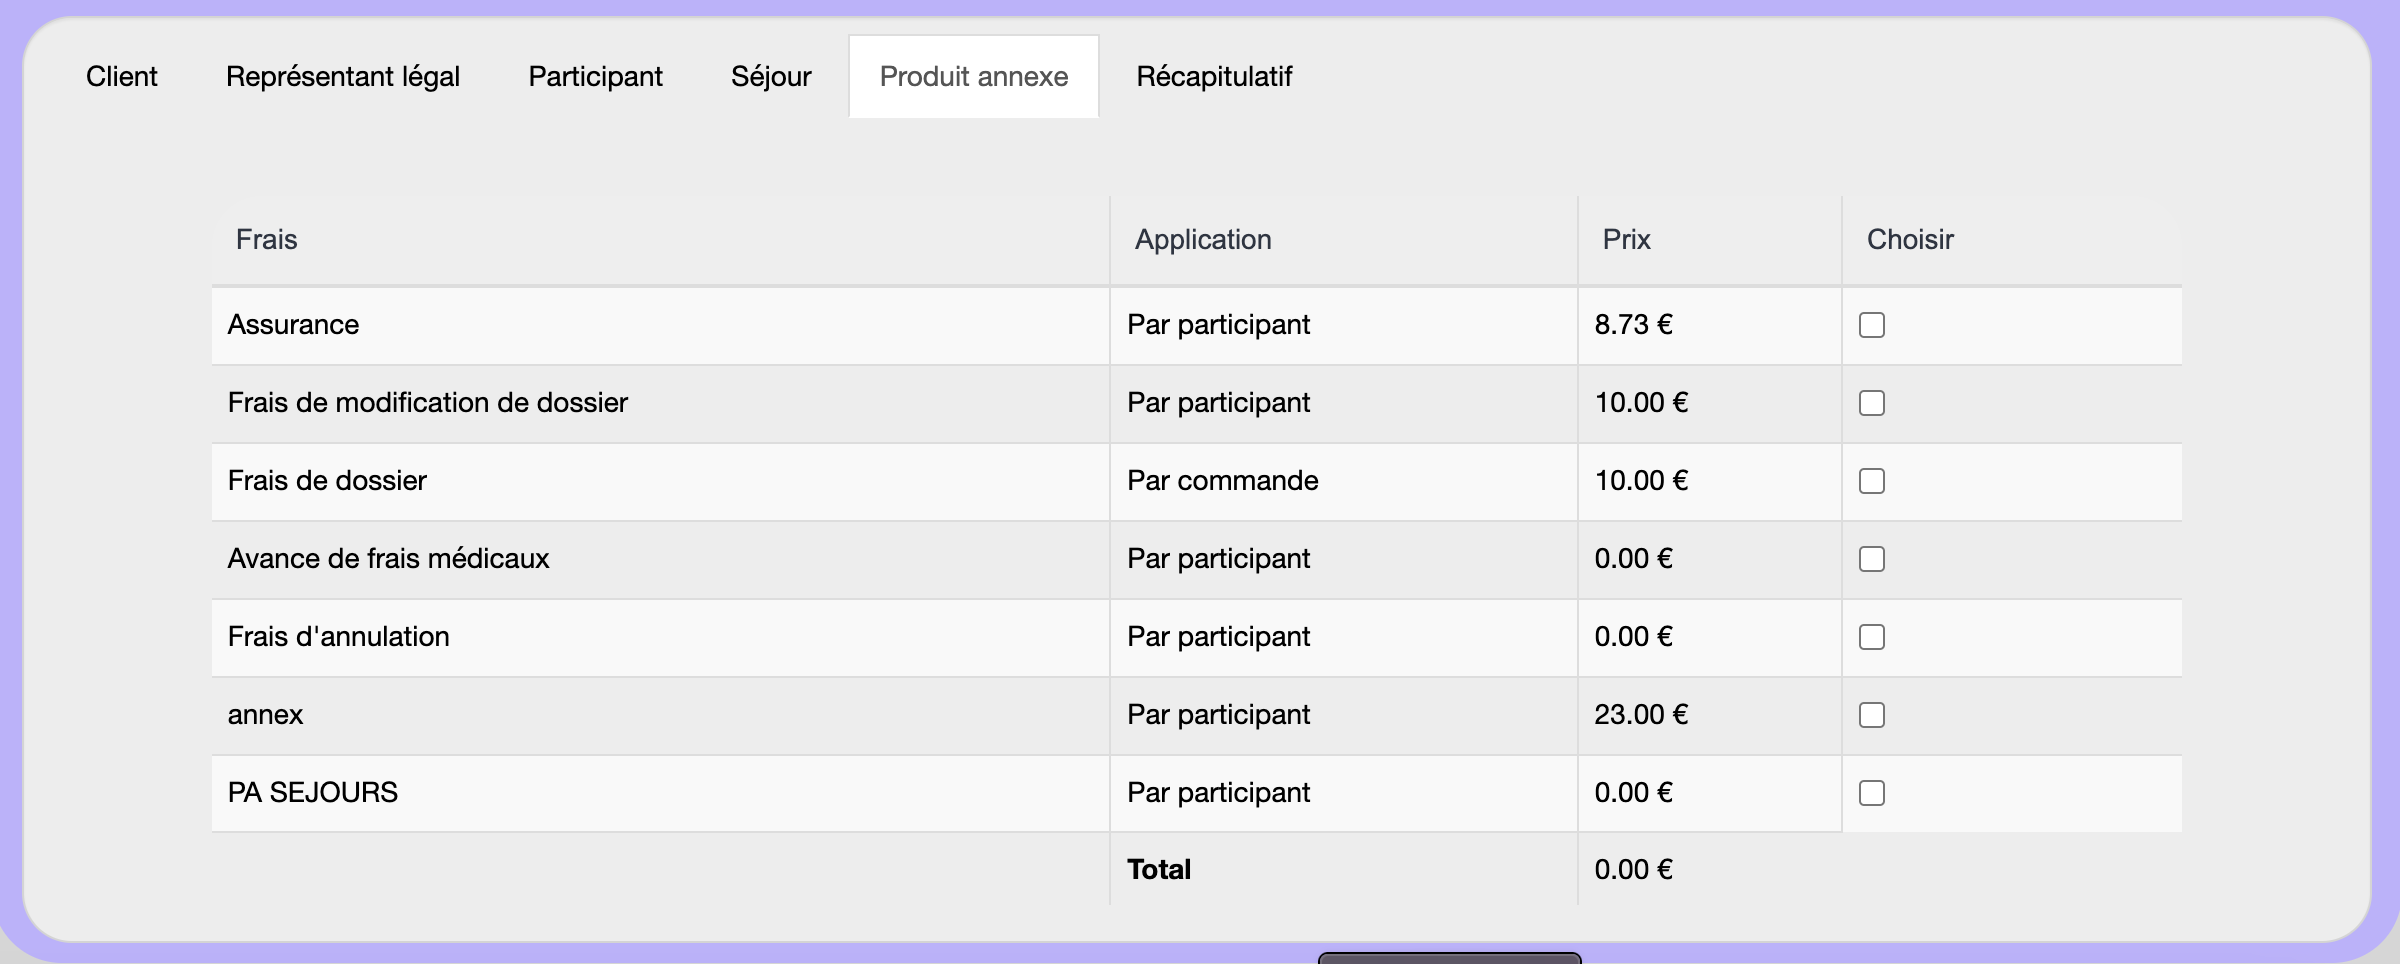Image resolution: width=2400 pixels, height=964 pixels.
Task: Click the Total amount 0.00 € cell
Action: point(1633,869)
